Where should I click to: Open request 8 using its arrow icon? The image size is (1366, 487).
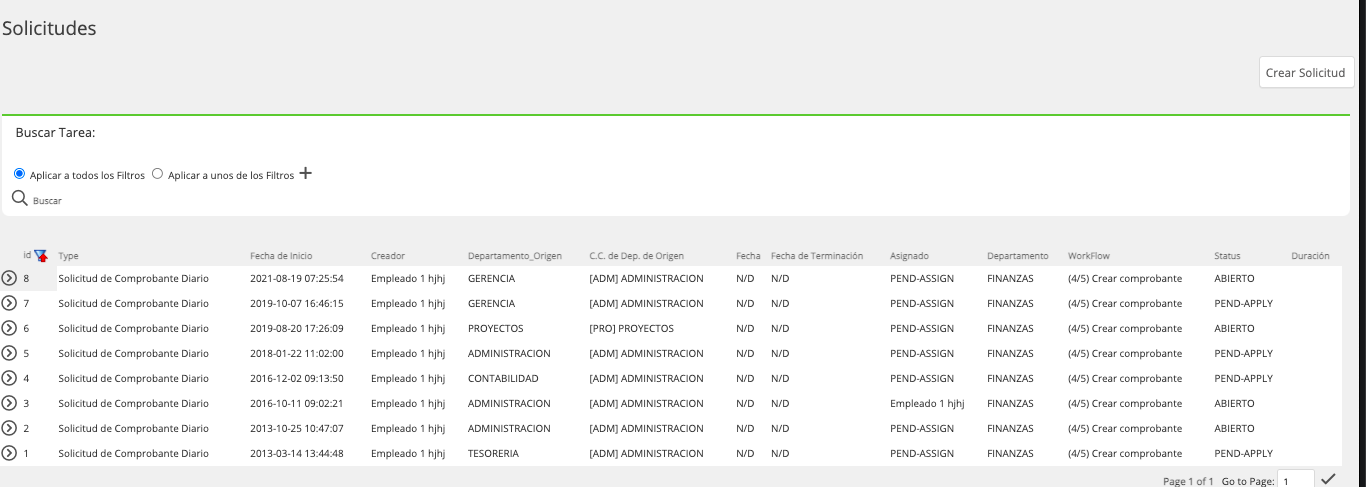coord(9,278)
